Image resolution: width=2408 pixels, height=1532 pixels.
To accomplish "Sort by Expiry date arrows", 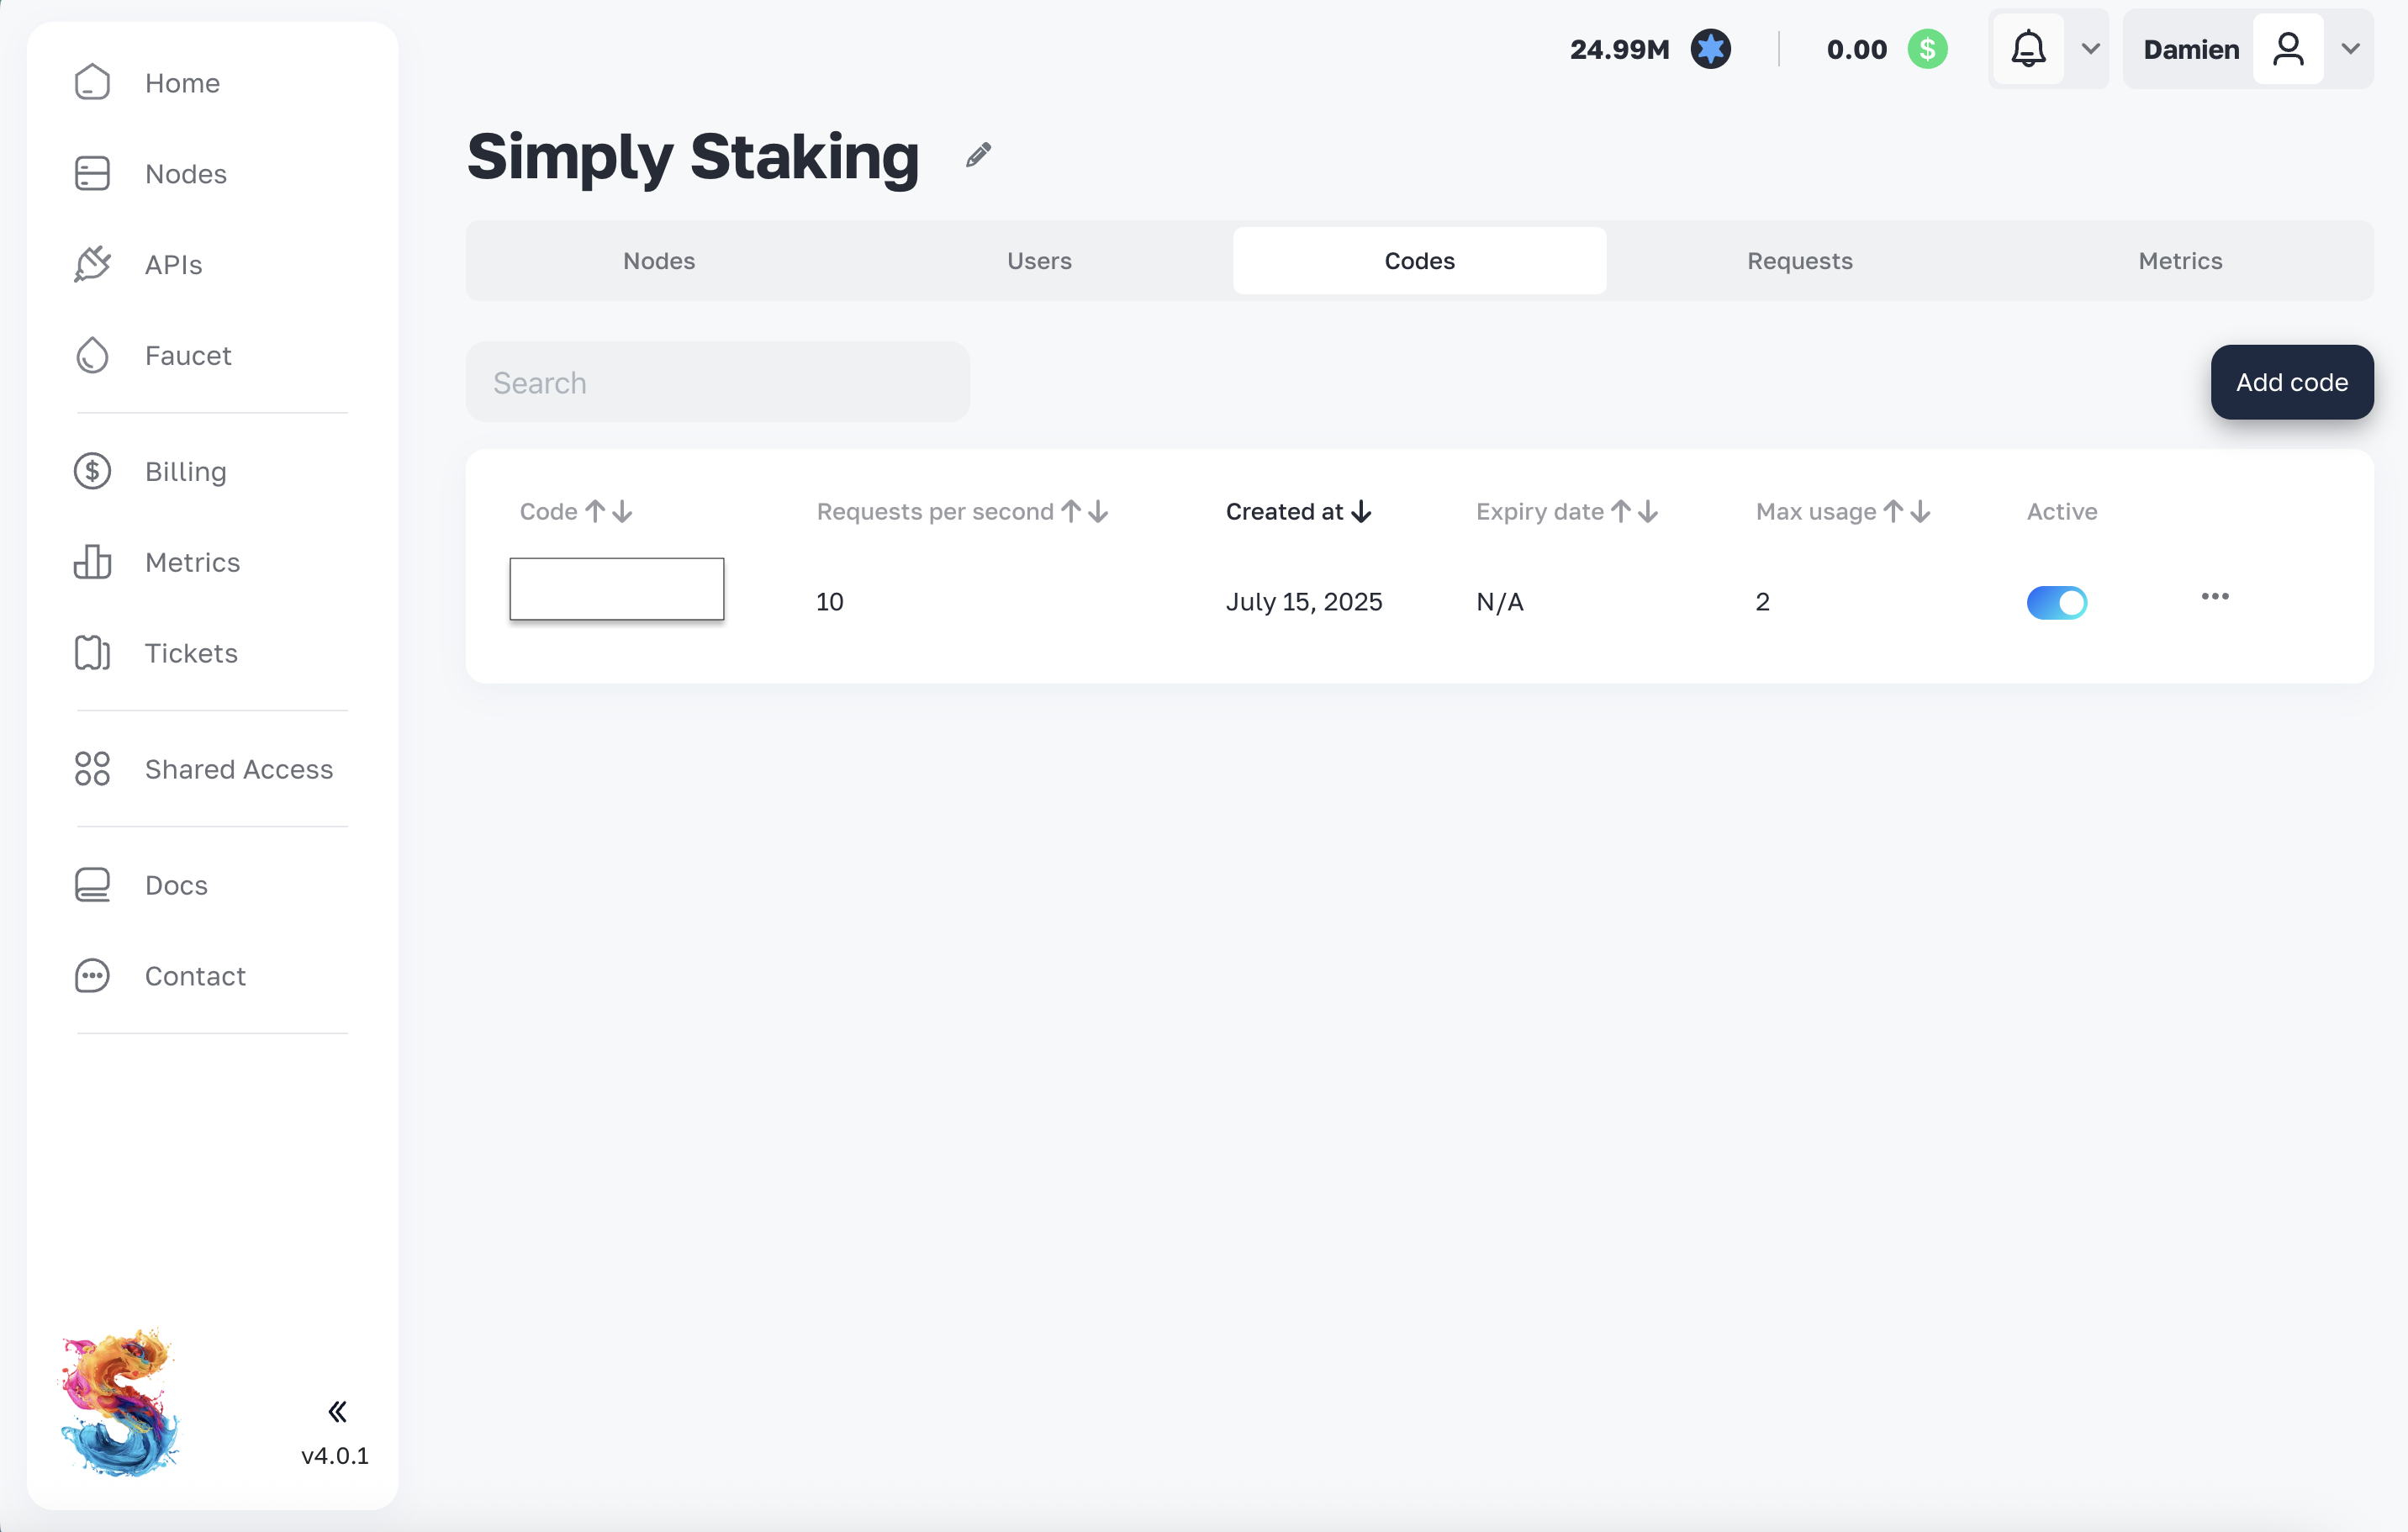I will click(1635, 512).
